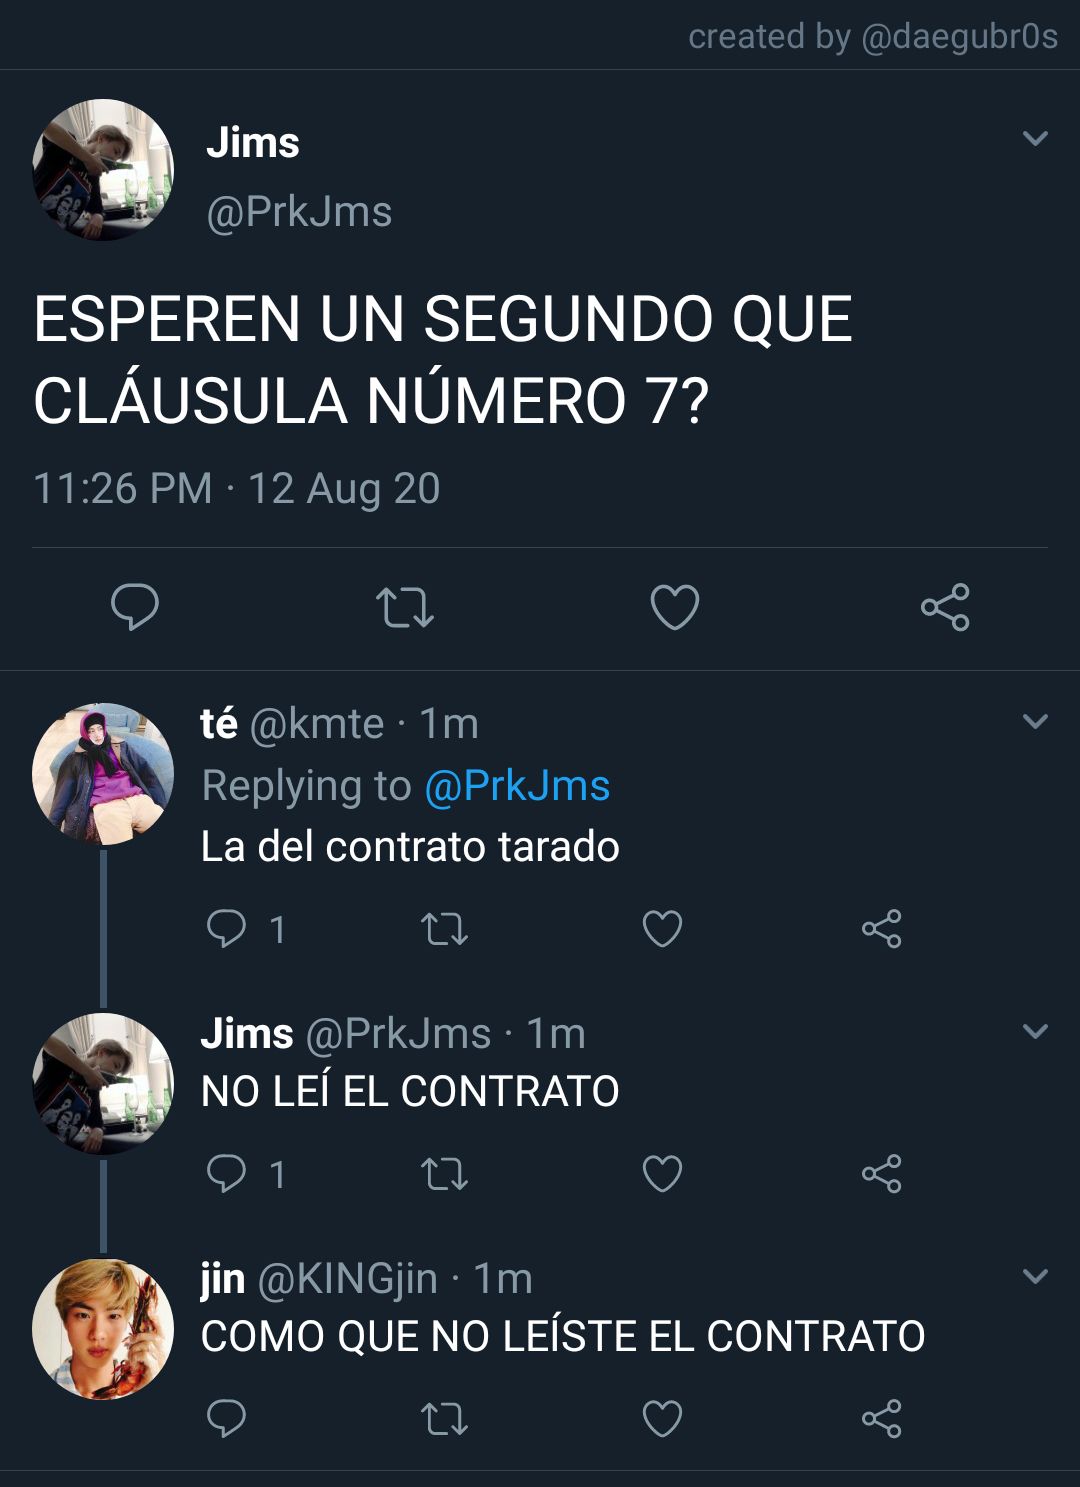
Task: Retweet té's contrato tarado reply
Action: click(x=444, y=929)
